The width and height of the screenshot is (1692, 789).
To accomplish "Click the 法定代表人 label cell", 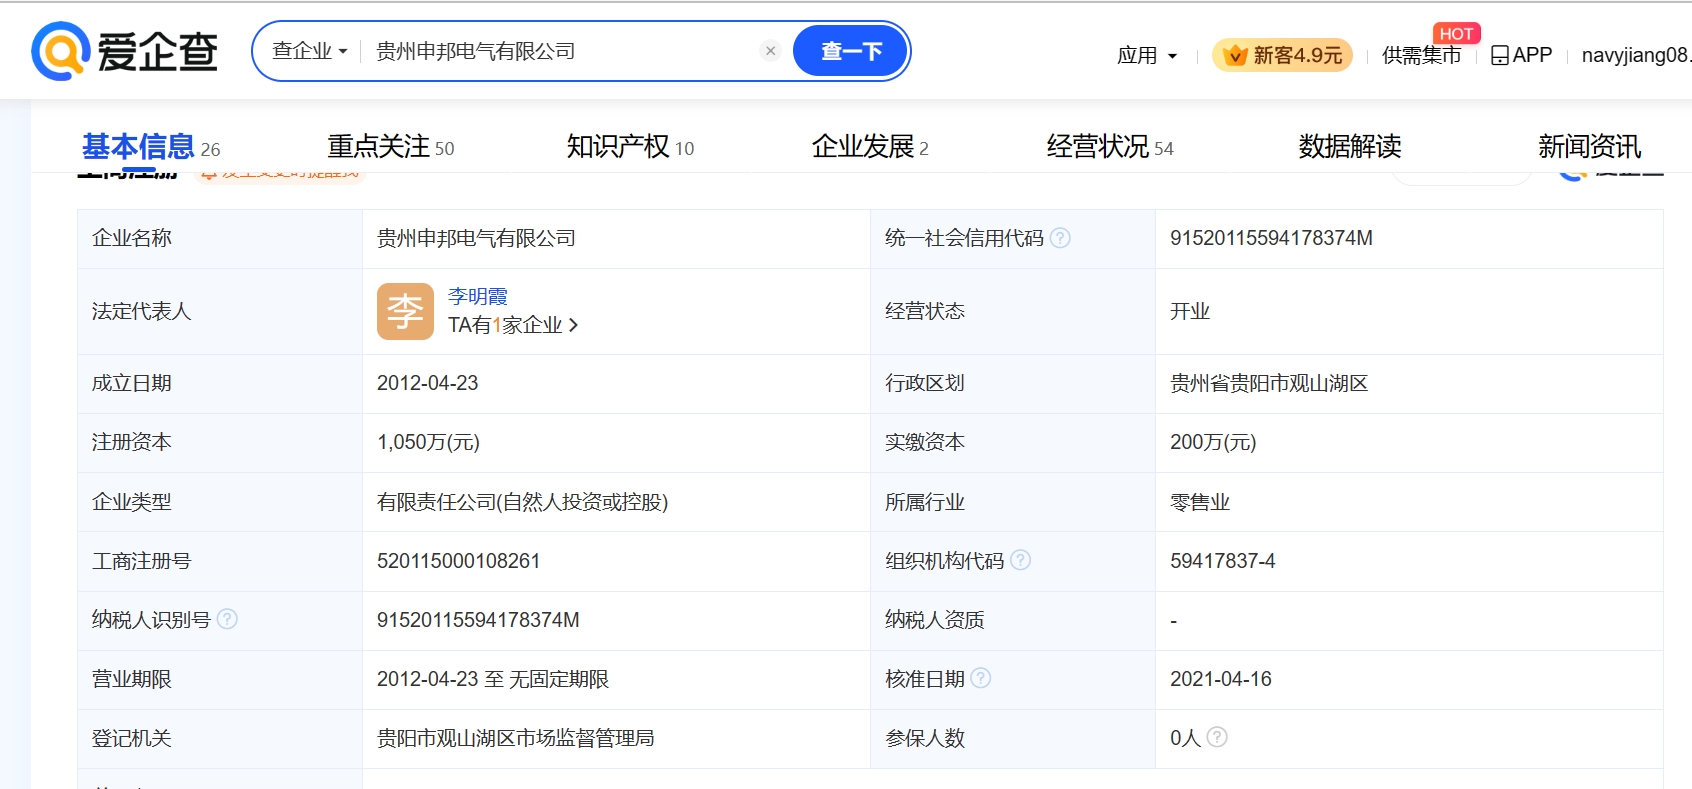I will (220, 311).
